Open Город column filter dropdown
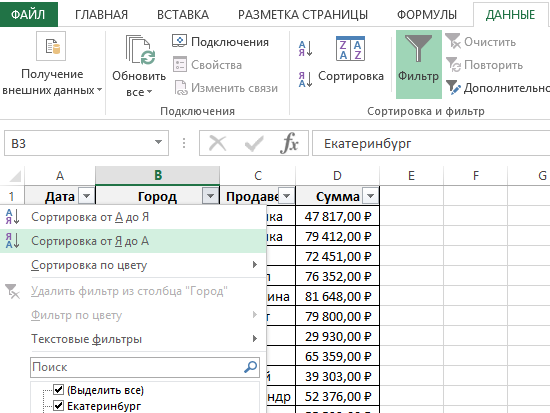The image size is (550, 413). [210, 196]
